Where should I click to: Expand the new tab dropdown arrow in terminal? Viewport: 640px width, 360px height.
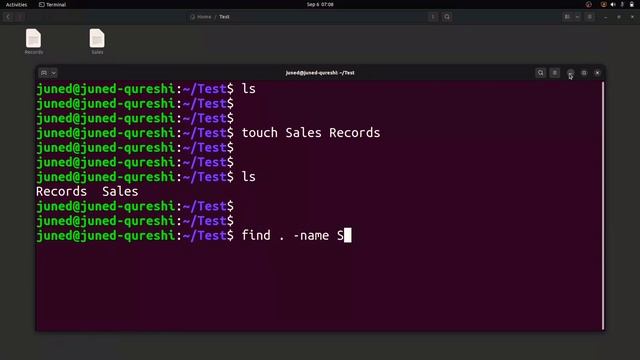(53, 73)
